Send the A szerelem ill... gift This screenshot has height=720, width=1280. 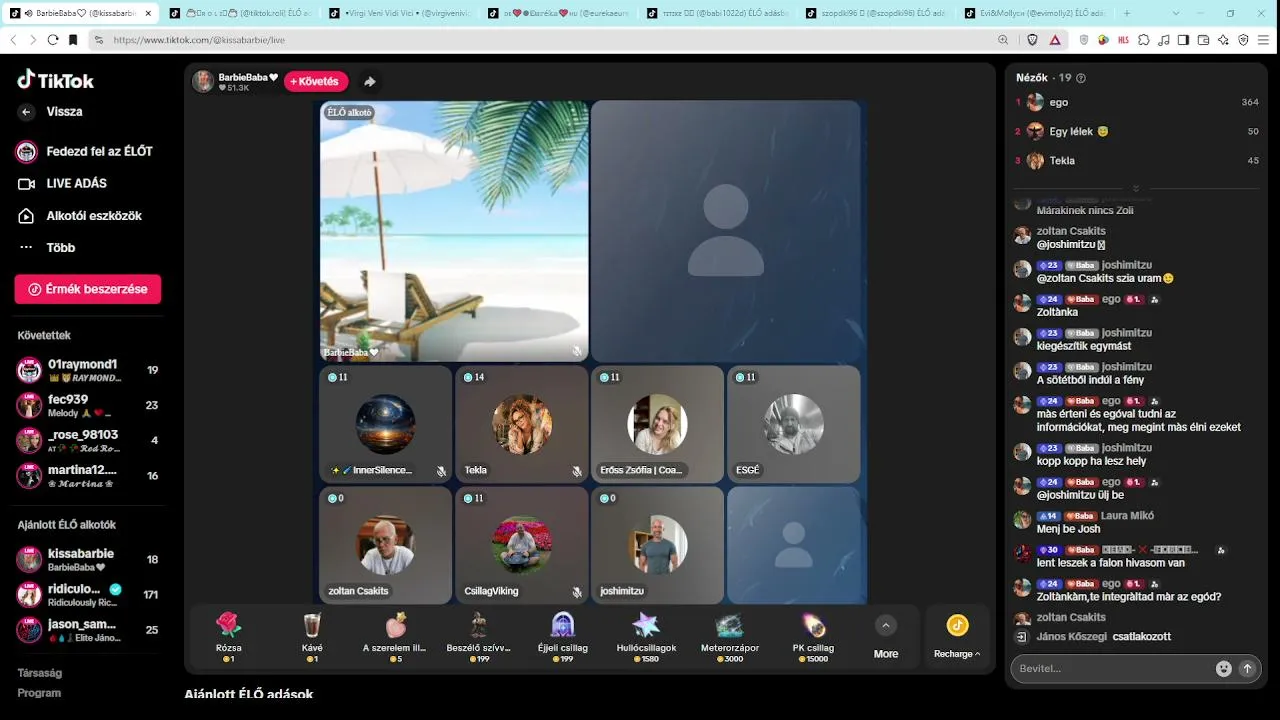[395, 637]
